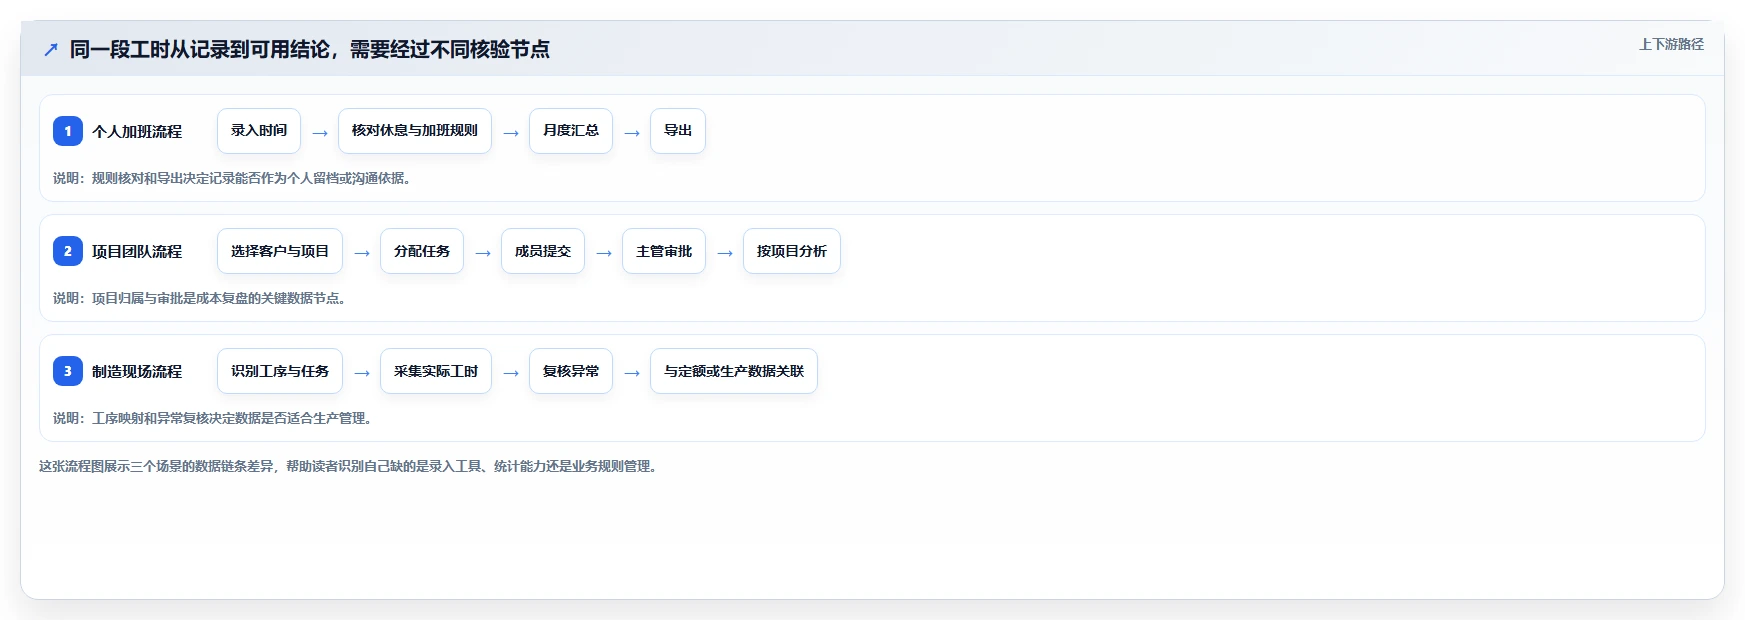Select the 月度汇总 step box

click(x=571, y=131)
